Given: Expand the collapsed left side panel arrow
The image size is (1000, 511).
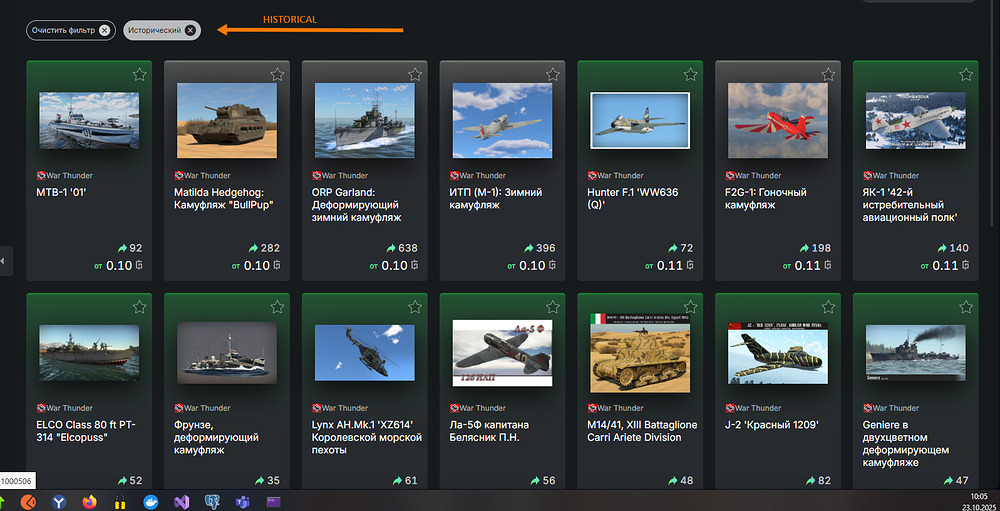Looking at the screenshot, I should [4, 261].
